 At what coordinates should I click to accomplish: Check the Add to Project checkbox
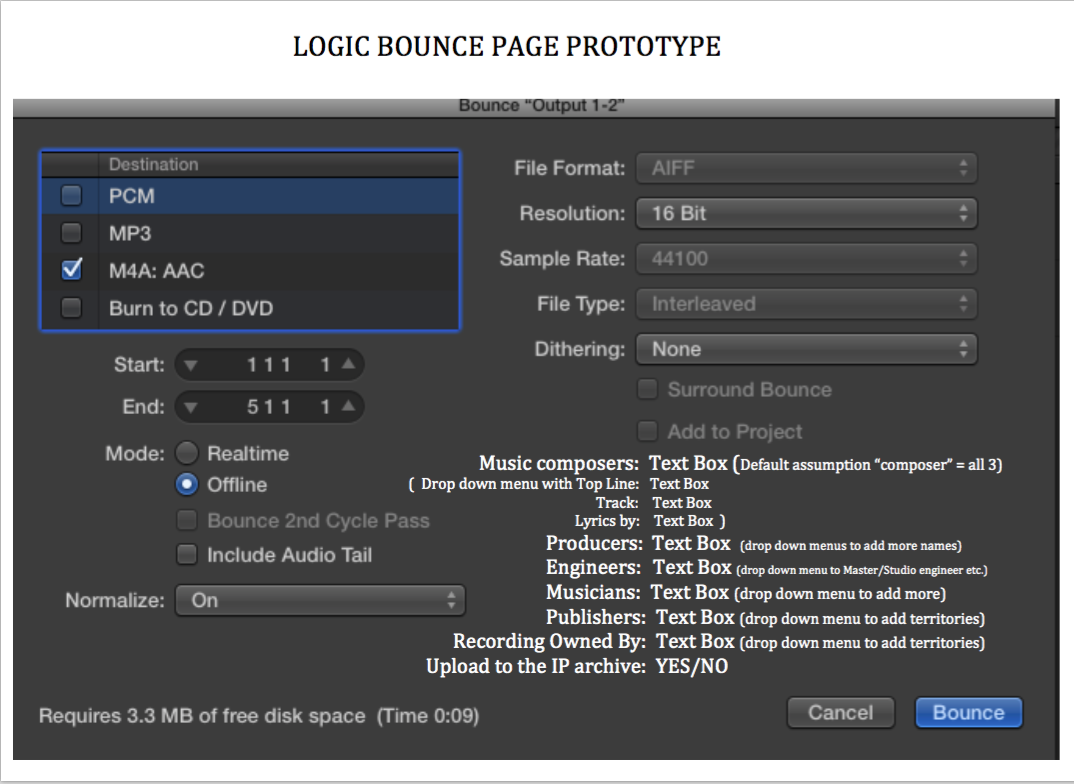(x=647, y=431)
